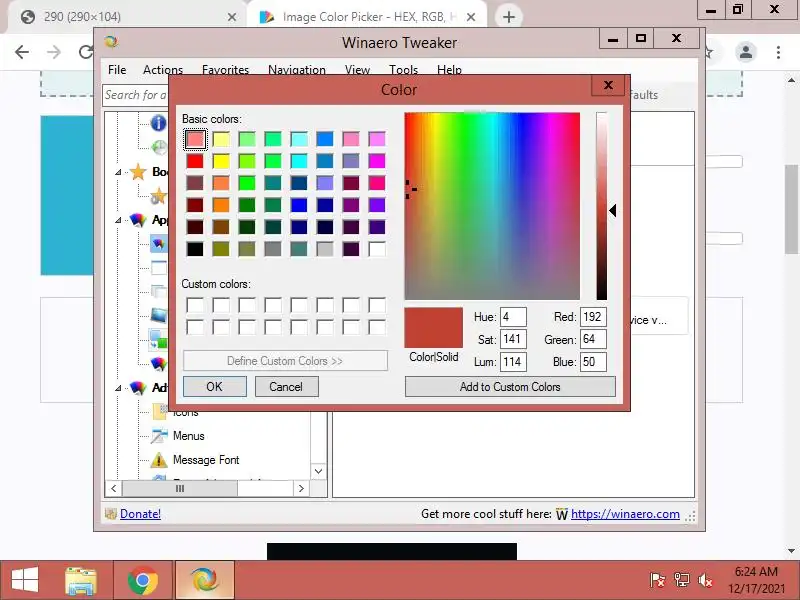Click the first custom color slot
The image size is (800, 600).
195,305
